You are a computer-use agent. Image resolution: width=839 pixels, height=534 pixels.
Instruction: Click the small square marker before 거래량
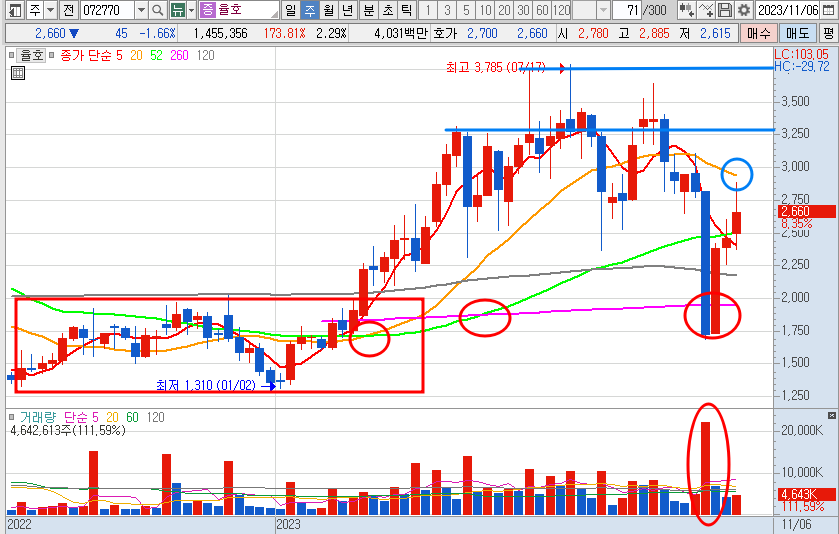(11, 417)
